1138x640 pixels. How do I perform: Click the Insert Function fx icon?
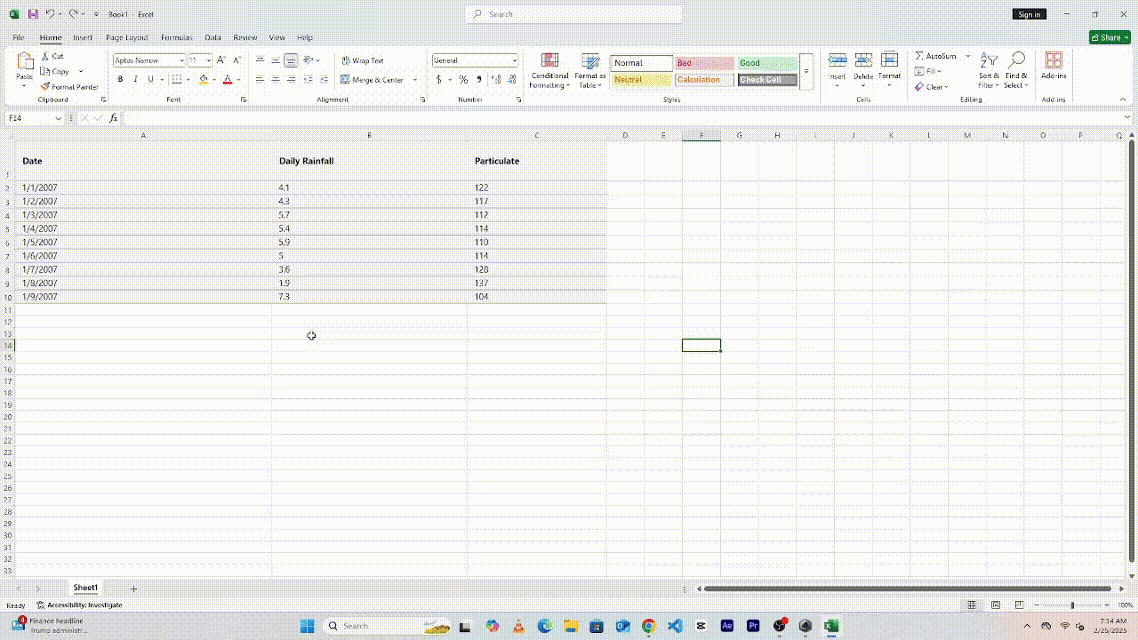(113, 118)
